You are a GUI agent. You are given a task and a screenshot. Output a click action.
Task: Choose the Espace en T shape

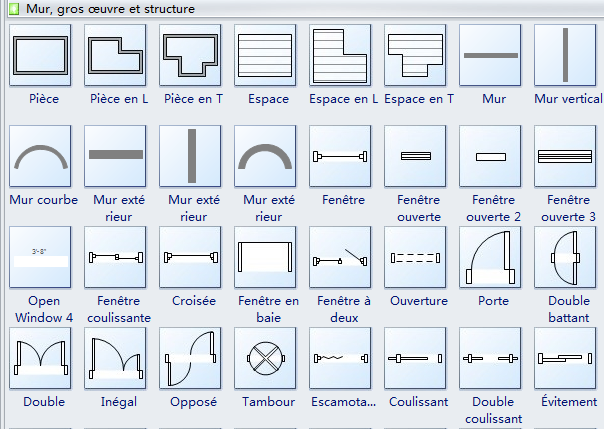click(x=415, y=55)
